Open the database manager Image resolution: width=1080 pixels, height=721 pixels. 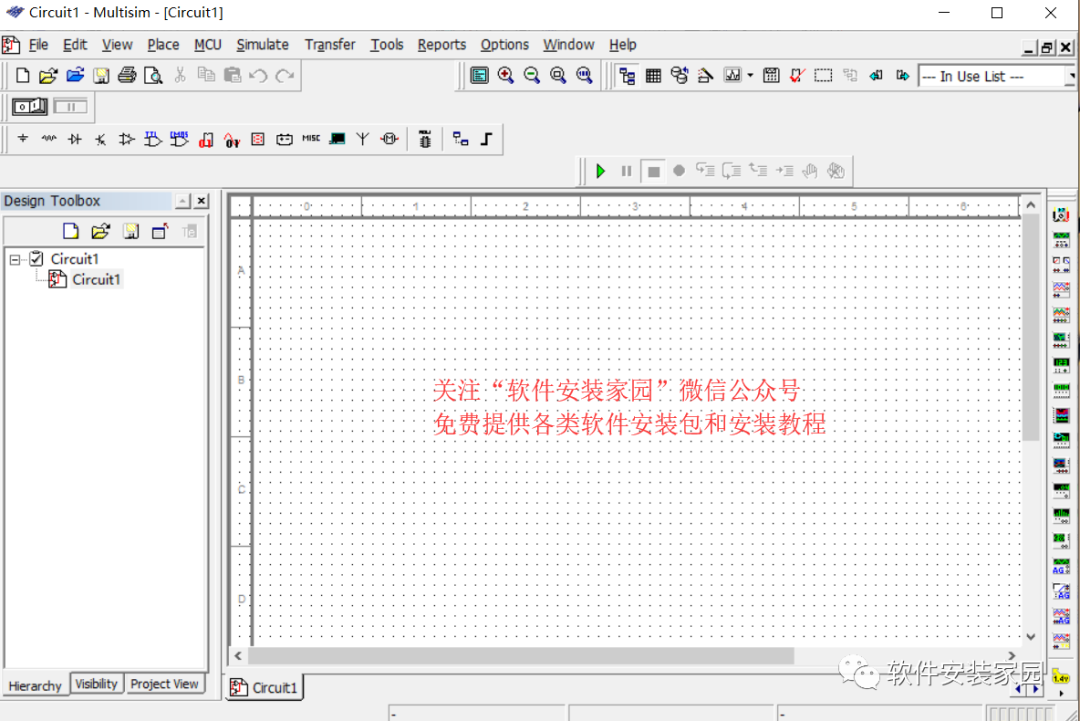tap(679, 76)
